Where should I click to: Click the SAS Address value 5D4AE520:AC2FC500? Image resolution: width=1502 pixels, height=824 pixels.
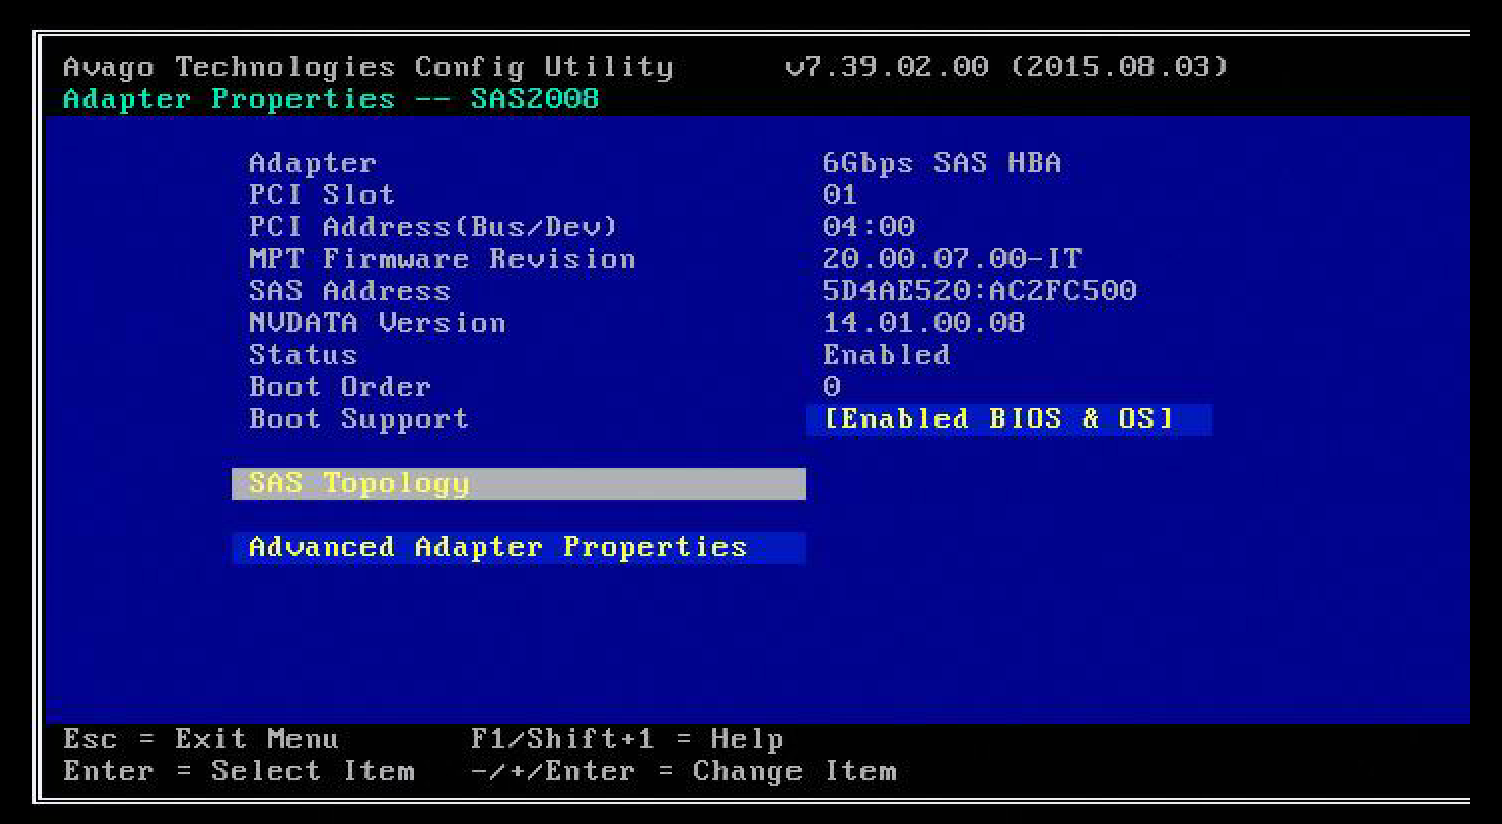point(980,291)
